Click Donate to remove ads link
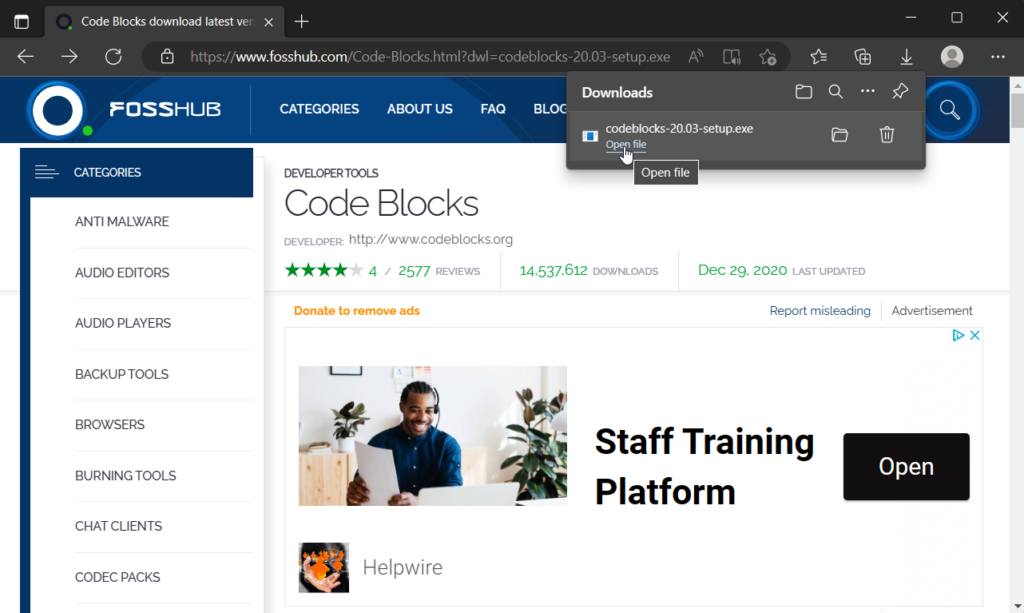 [x=357, y=311]
